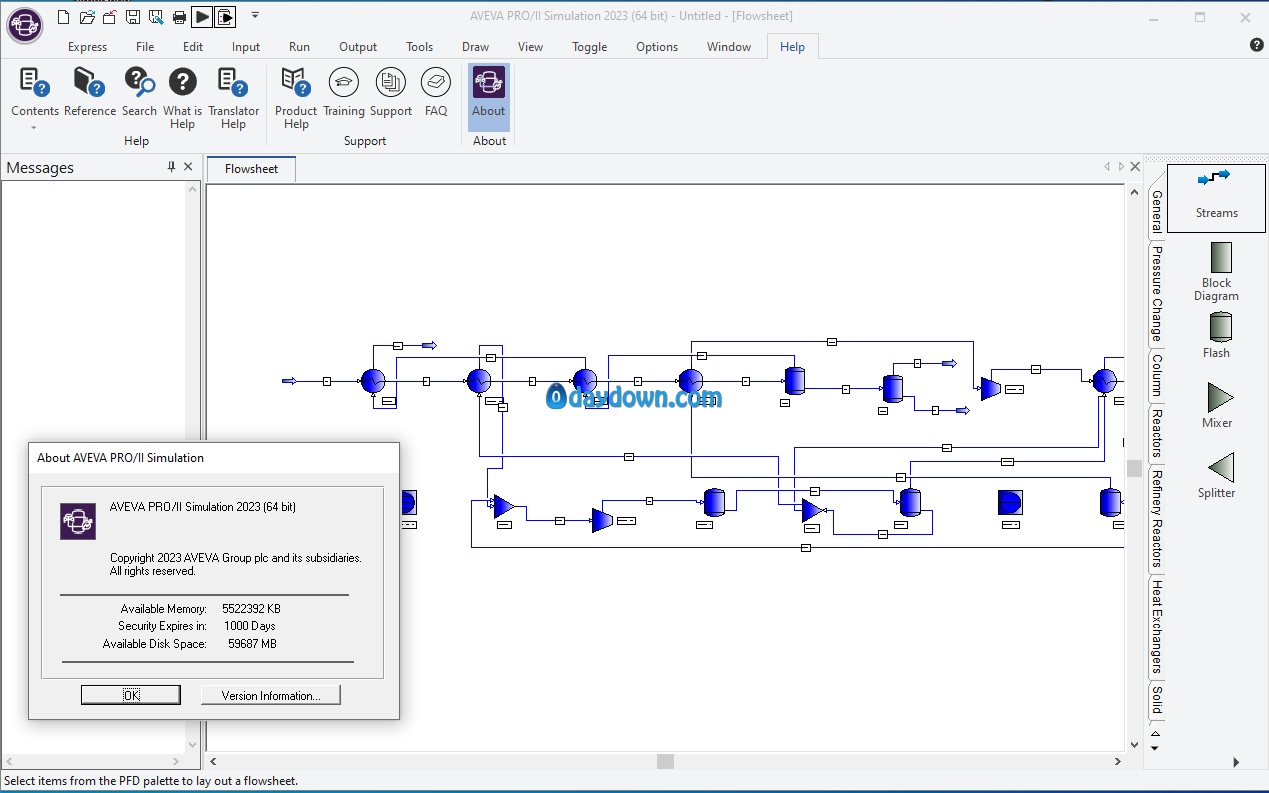Viewport: 1269px width, 793px height.
Task: Expand the quick access toolbar customize arrow
Action: [255, 16]
